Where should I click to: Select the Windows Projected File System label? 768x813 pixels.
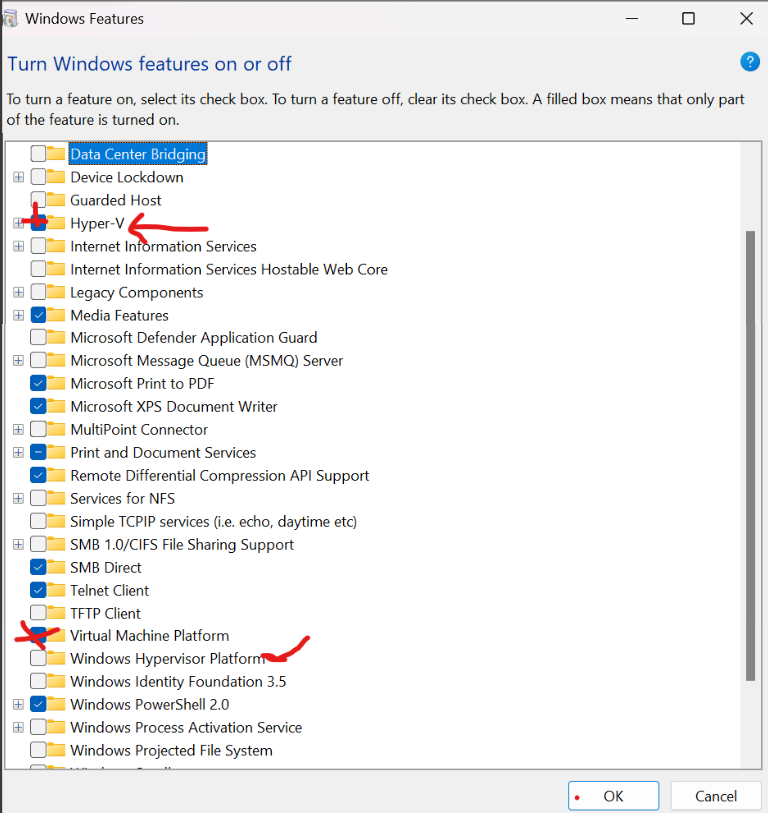[171, 750]
